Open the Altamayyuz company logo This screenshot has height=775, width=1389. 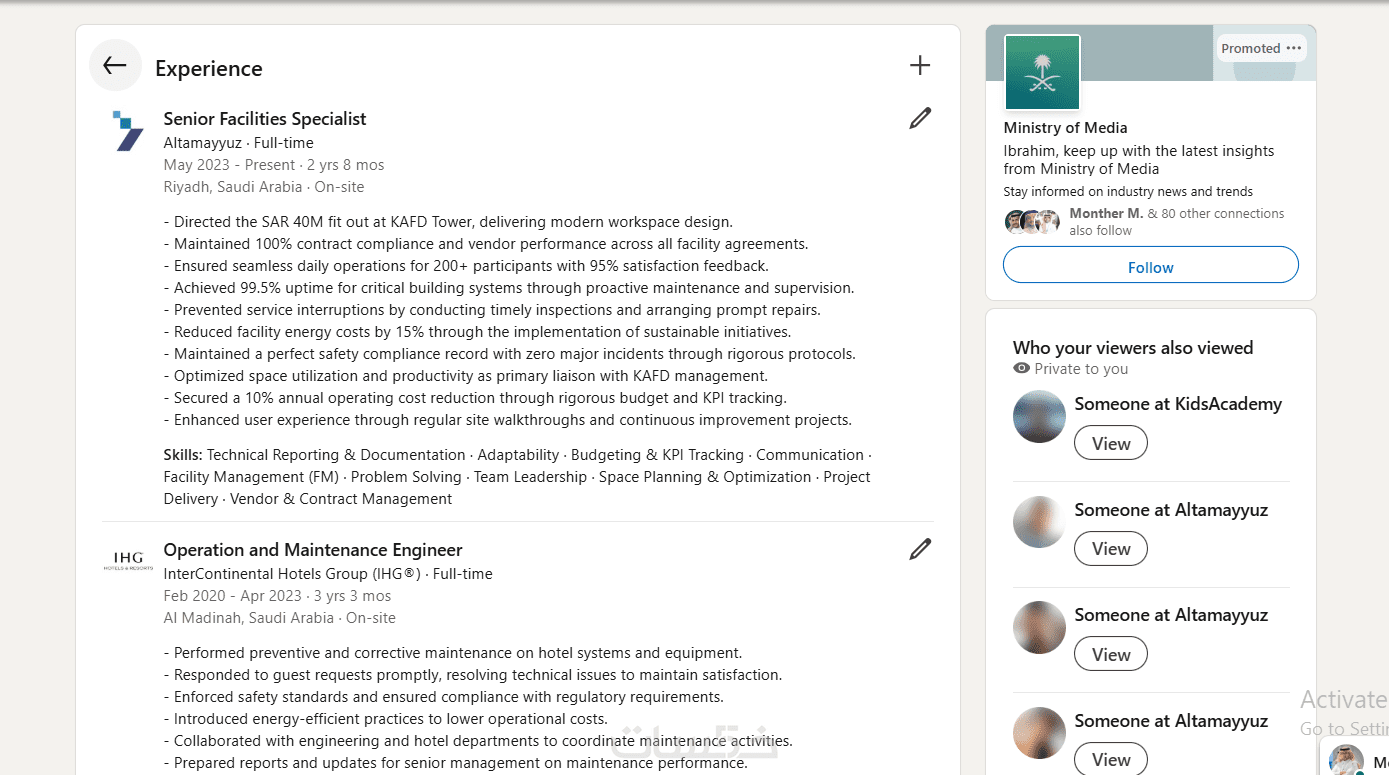(128, 131)
